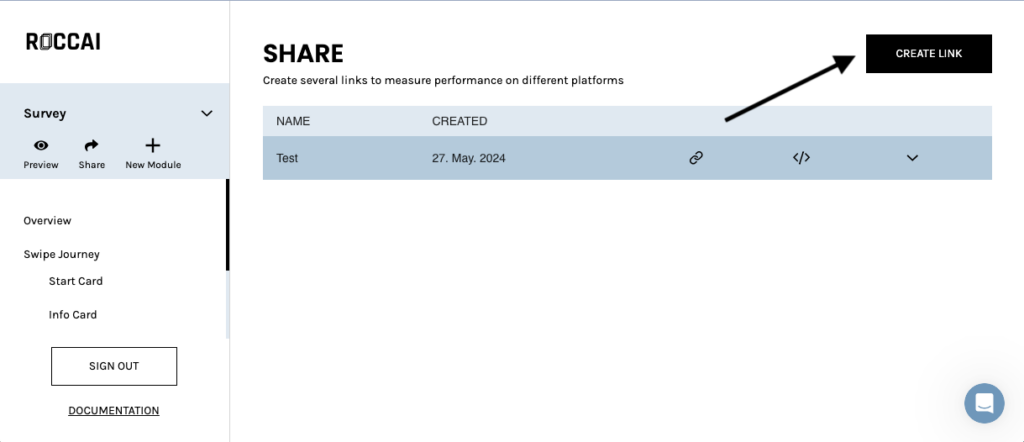Copy the link for the Test row
This screenshot has width=1024, height=442.
[x=696, y=157]
